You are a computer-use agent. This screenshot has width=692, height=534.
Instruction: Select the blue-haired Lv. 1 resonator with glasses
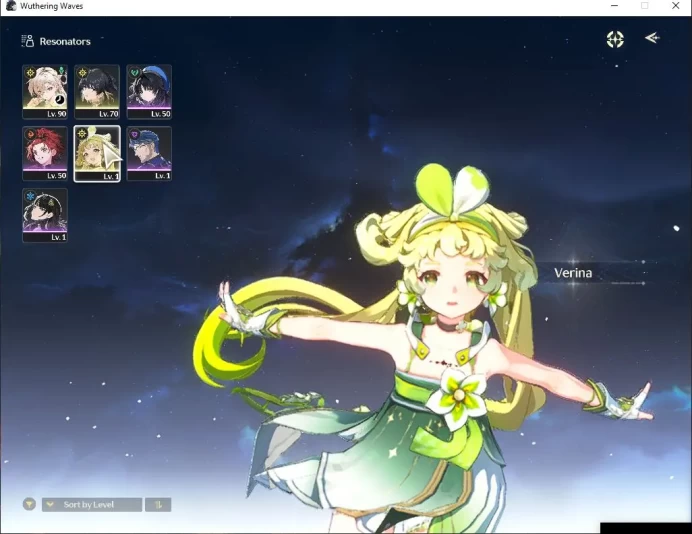(x=149, y=154)
